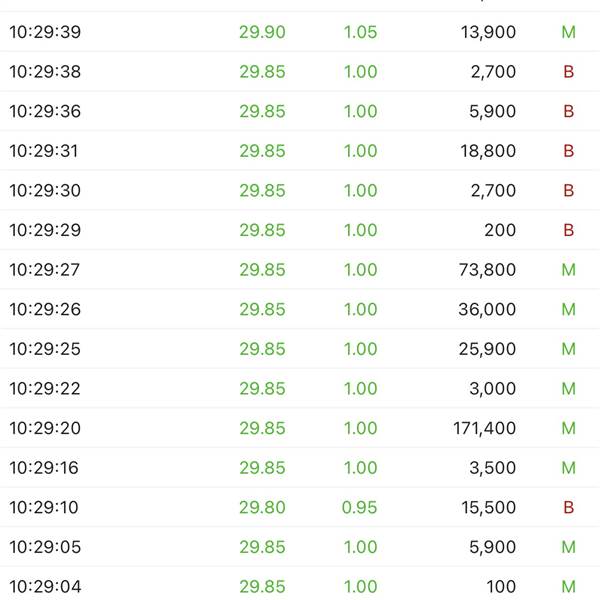This screenshot has height=600, width=600.
Task: Select the 10:29:39 trade row
Action: (300, 32)
